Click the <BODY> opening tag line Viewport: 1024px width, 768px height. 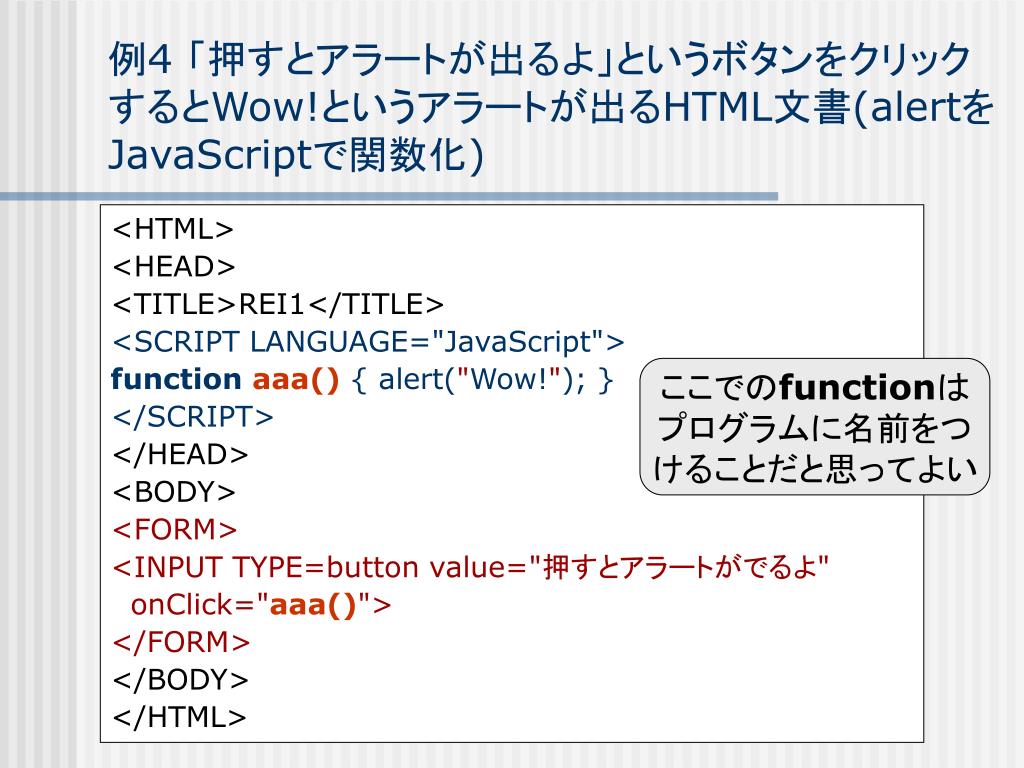174,492
